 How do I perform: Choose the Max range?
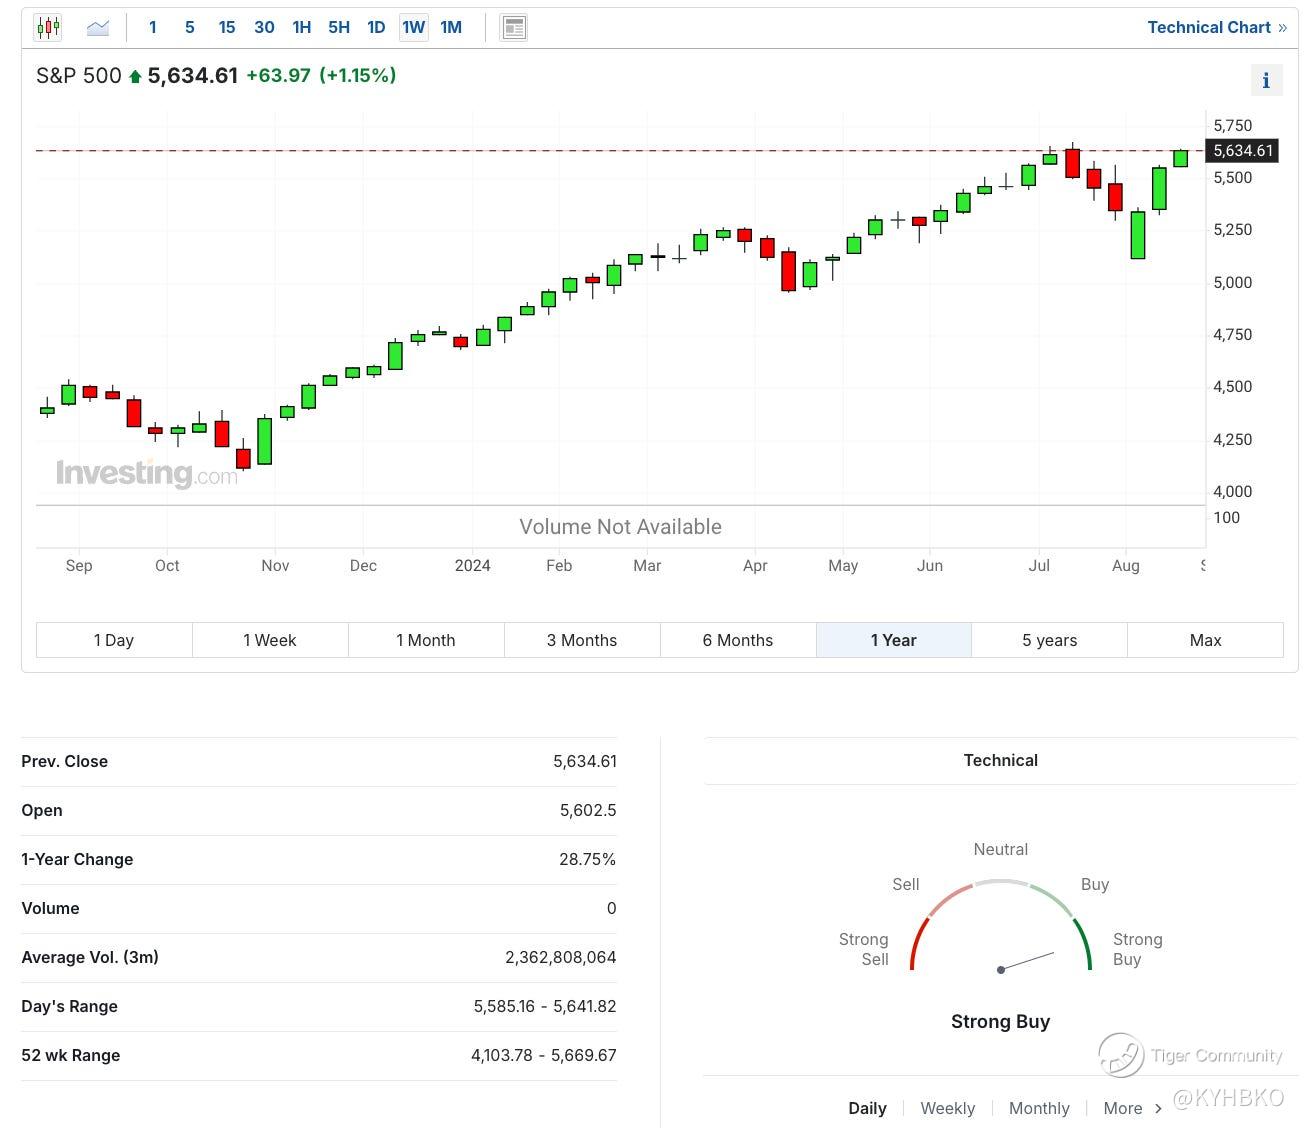tap(1206, 640)
